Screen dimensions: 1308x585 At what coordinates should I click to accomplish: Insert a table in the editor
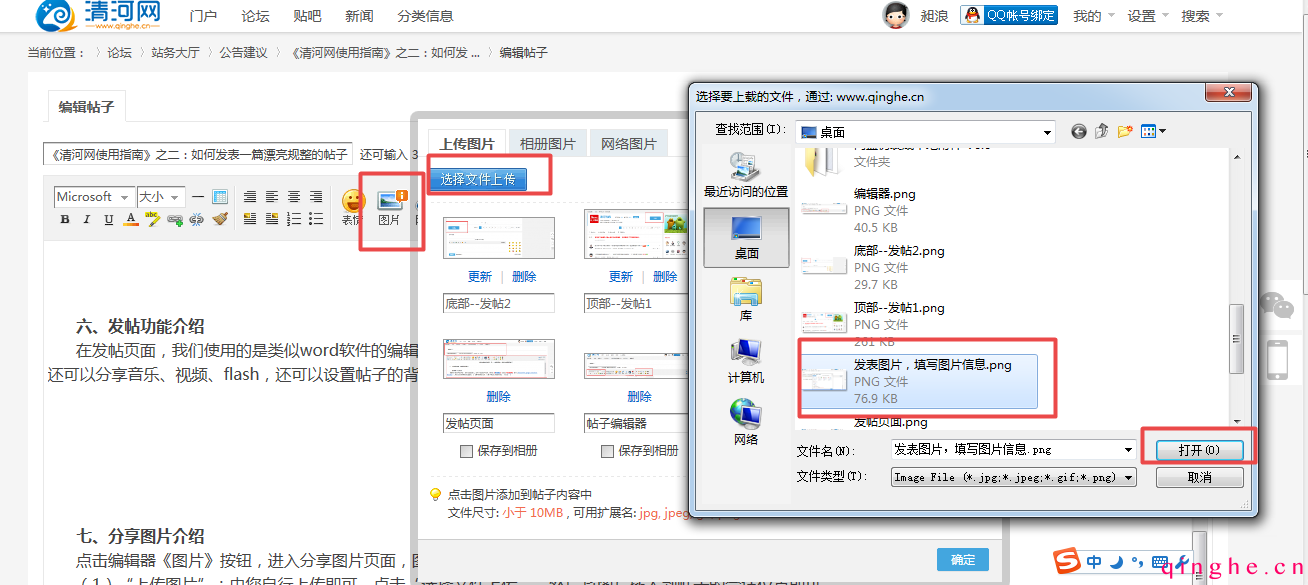click(220, 197)
